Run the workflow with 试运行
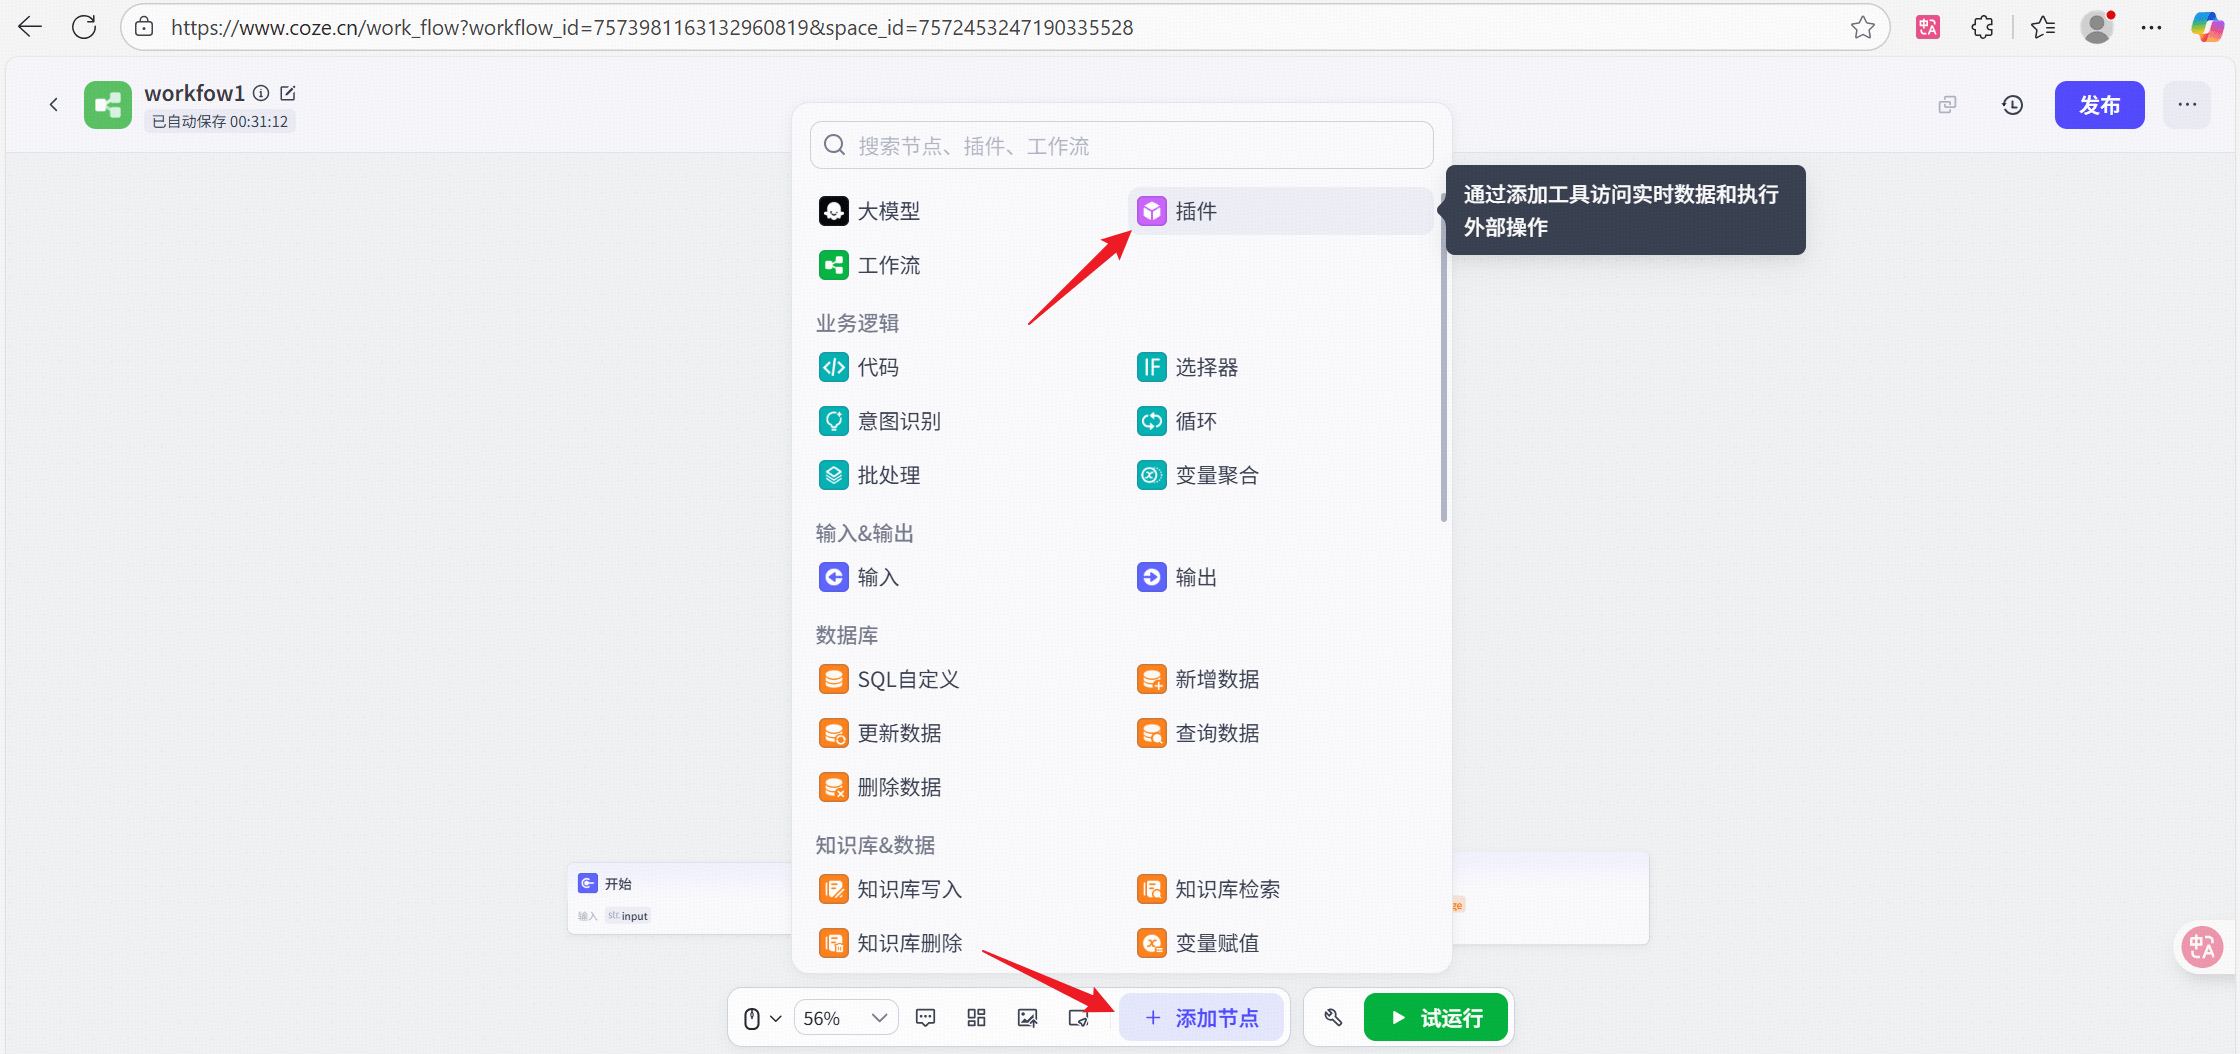 coord(1435,1017)
